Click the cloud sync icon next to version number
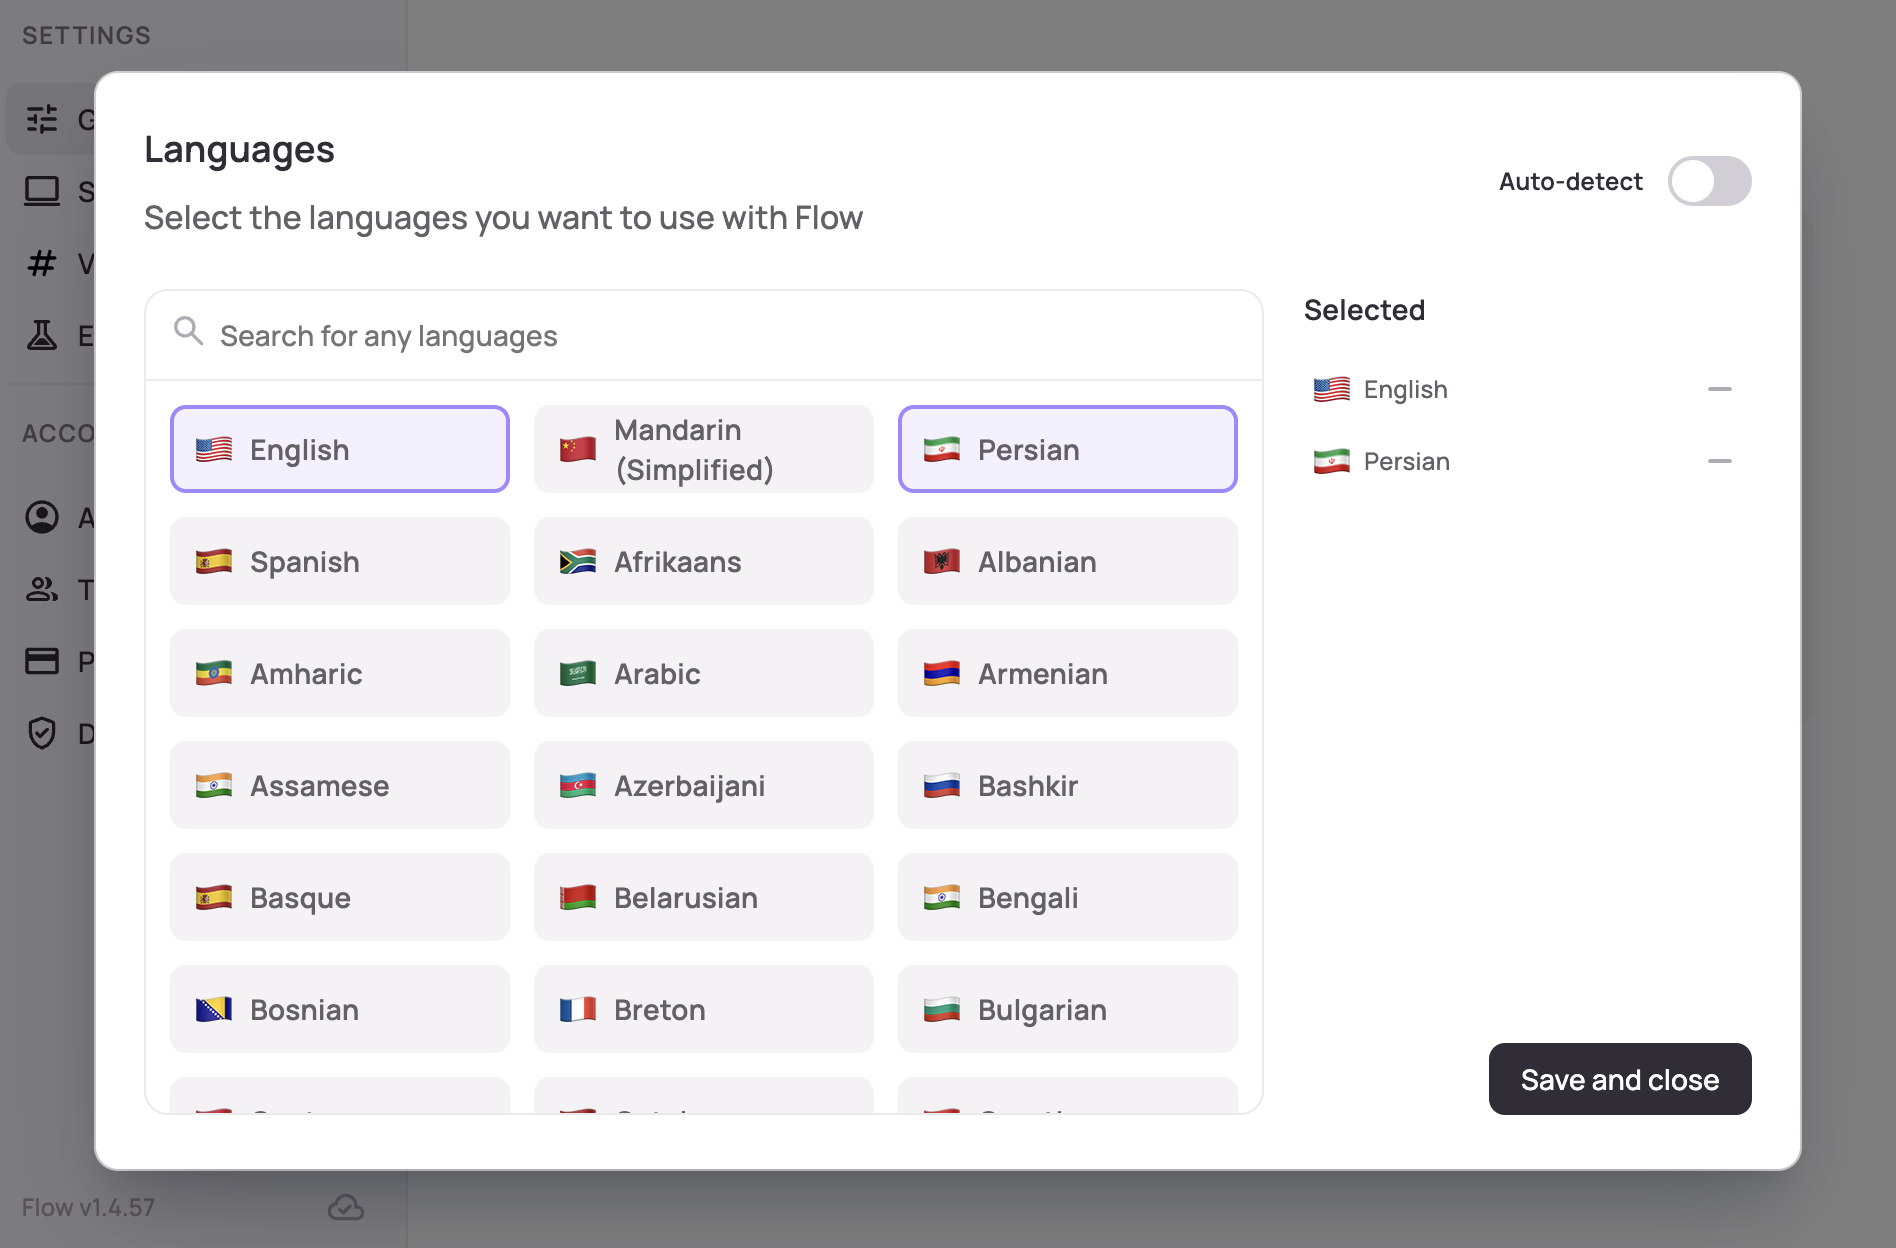This screenshot has height=1248, width=1896. [x=346, y=1208]
